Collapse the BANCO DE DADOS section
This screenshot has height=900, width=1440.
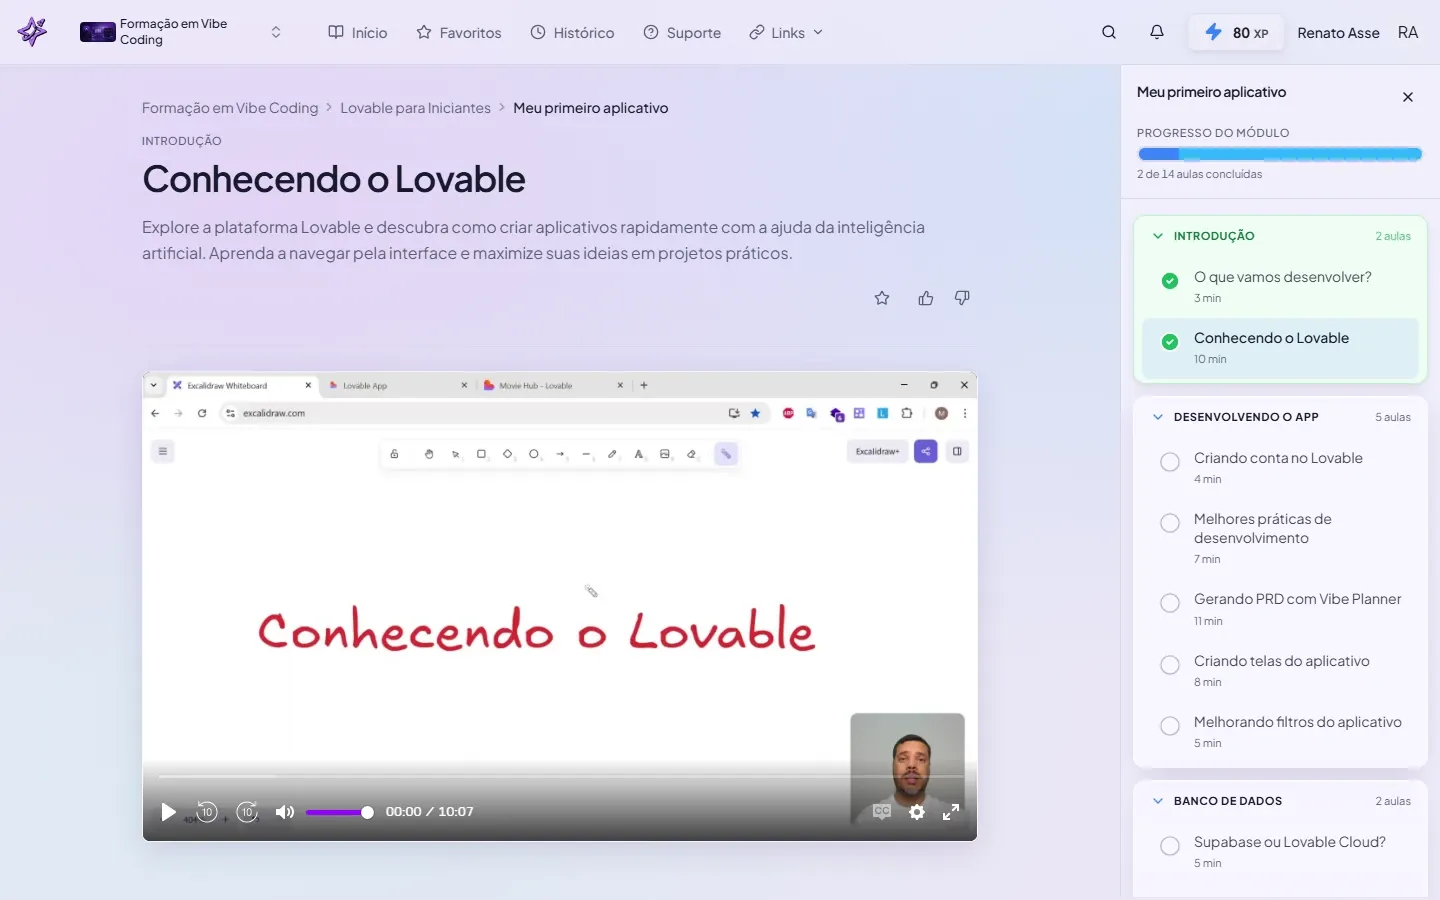tap(1158, 801)
